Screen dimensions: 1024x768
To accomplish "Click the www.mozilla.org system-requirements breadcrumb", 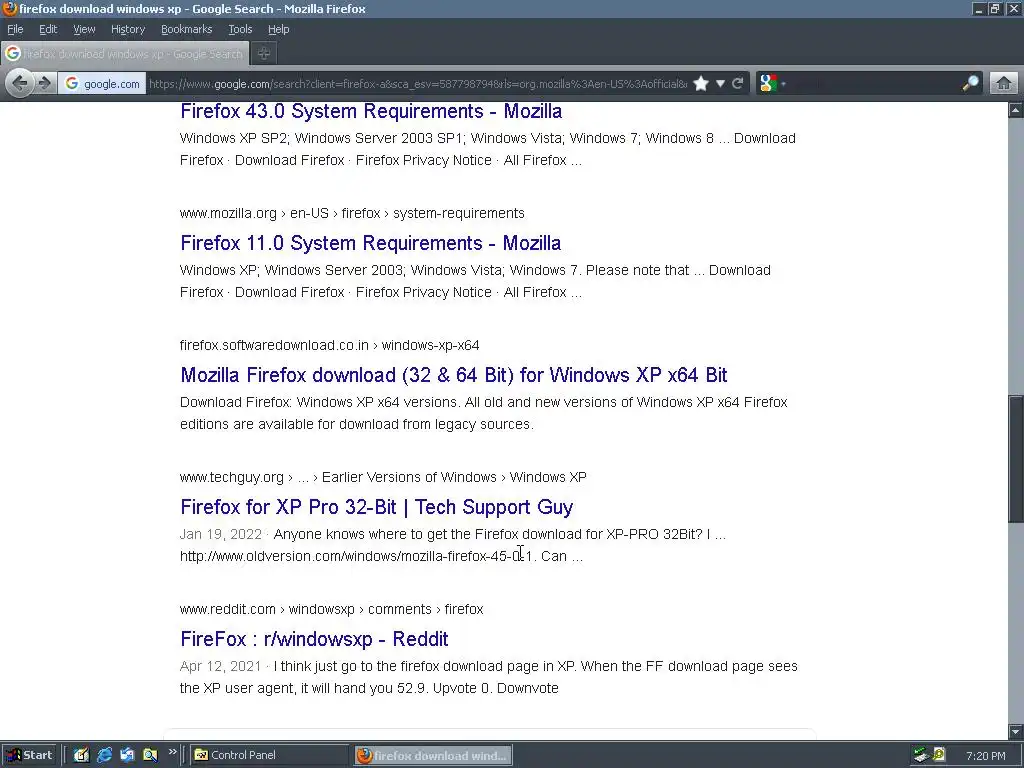I will (x=352, y=214).
